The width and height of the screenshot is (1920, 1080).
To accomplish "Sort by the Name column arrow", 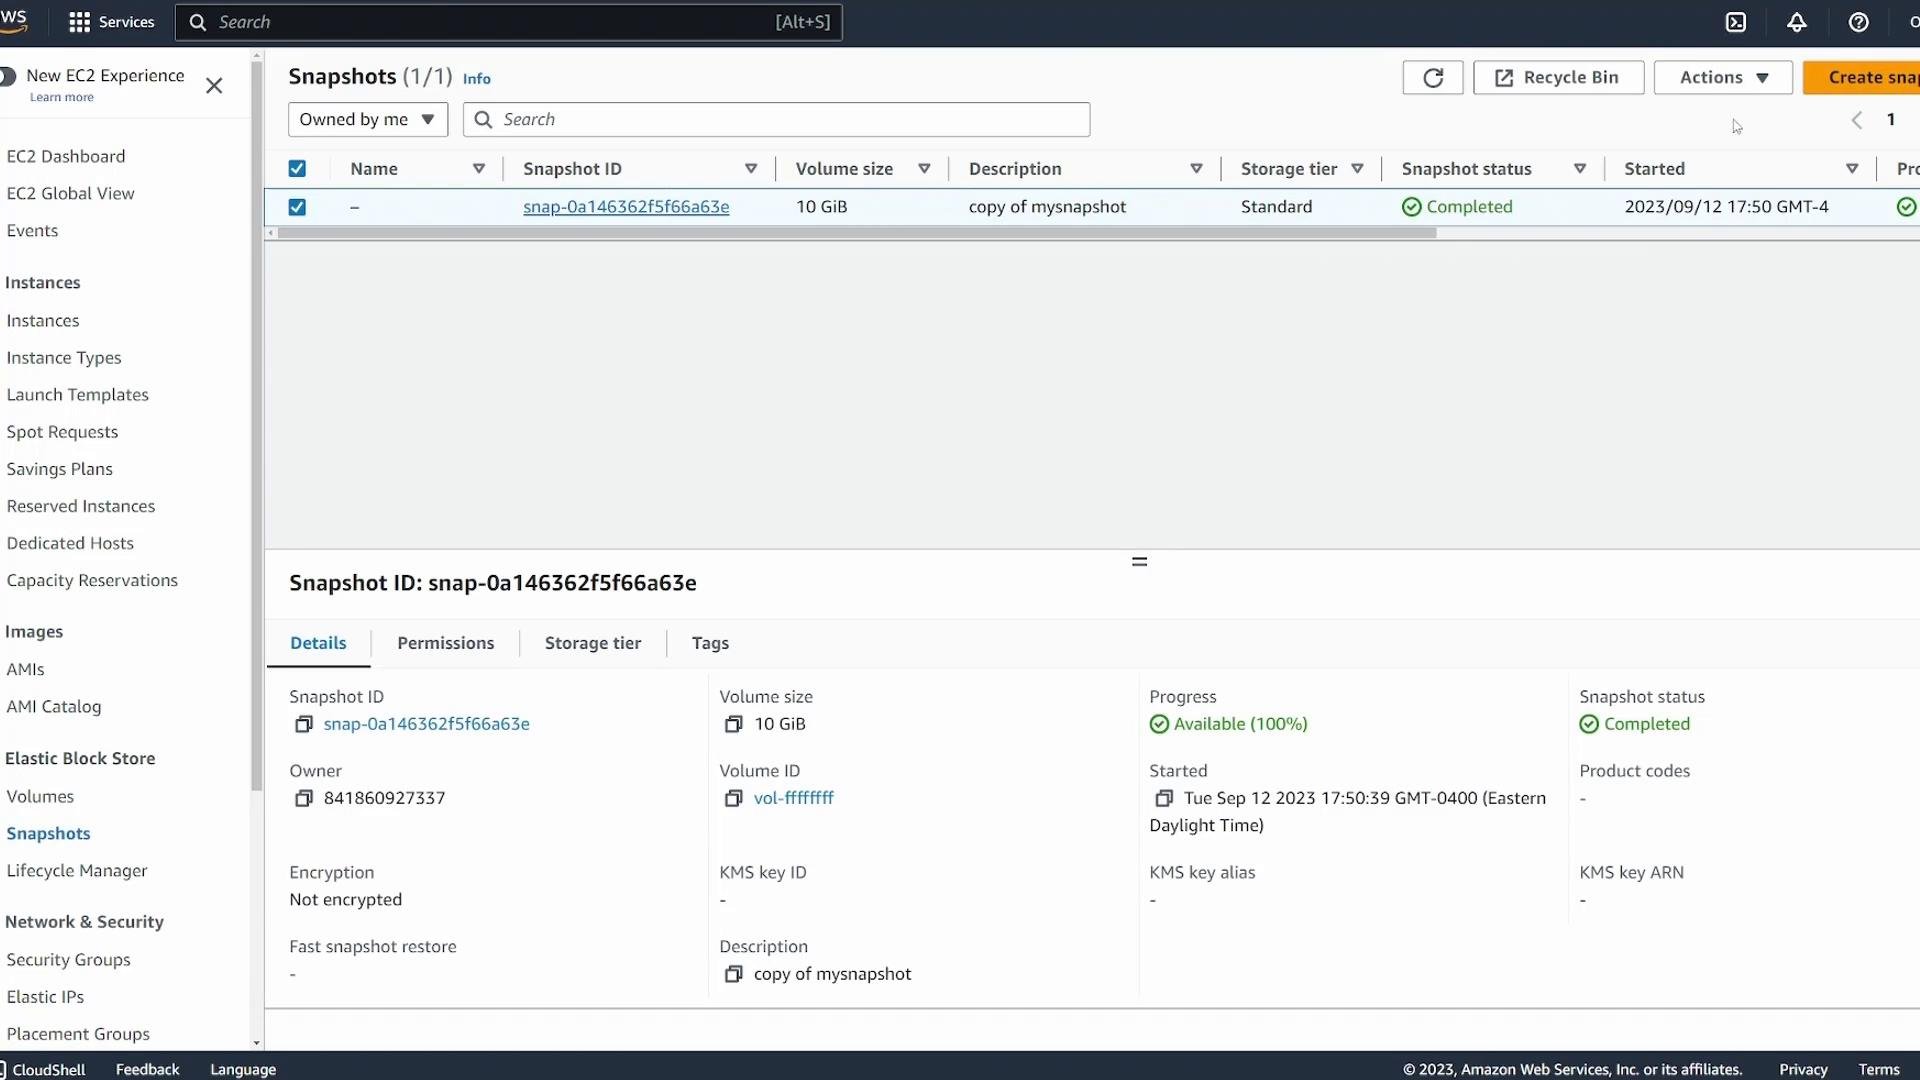I will 479,169.
